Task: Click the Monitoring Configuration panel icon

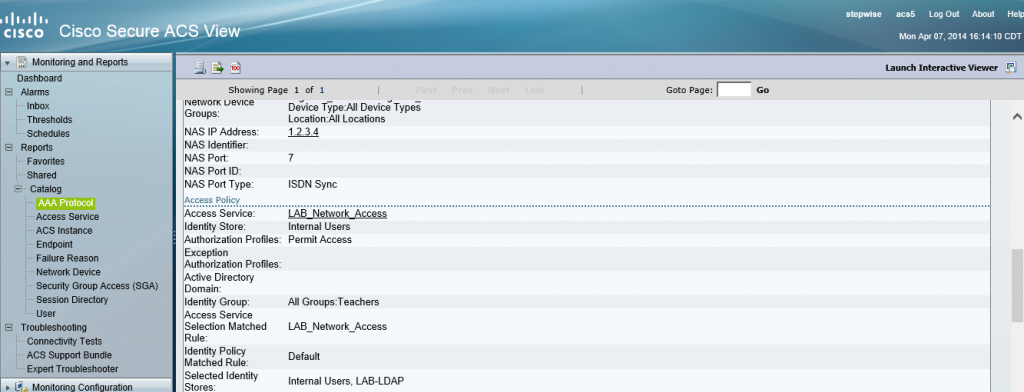Action: [x=21, y=387]
